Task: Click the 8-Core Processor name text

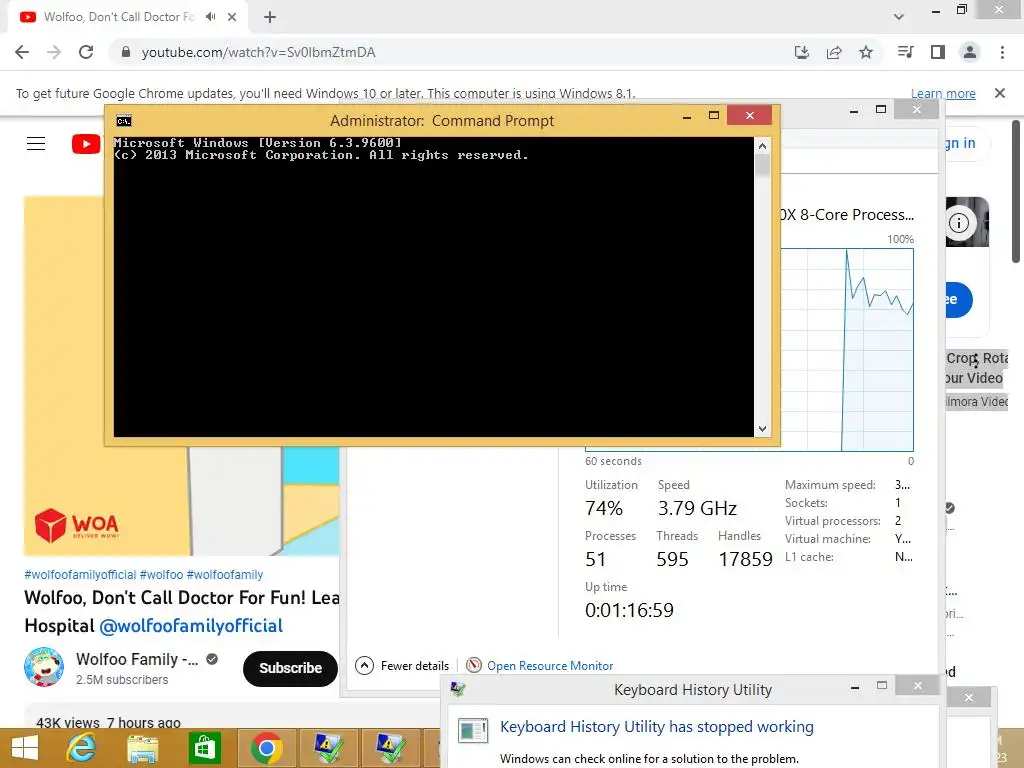Action: (x=847, y=215)
